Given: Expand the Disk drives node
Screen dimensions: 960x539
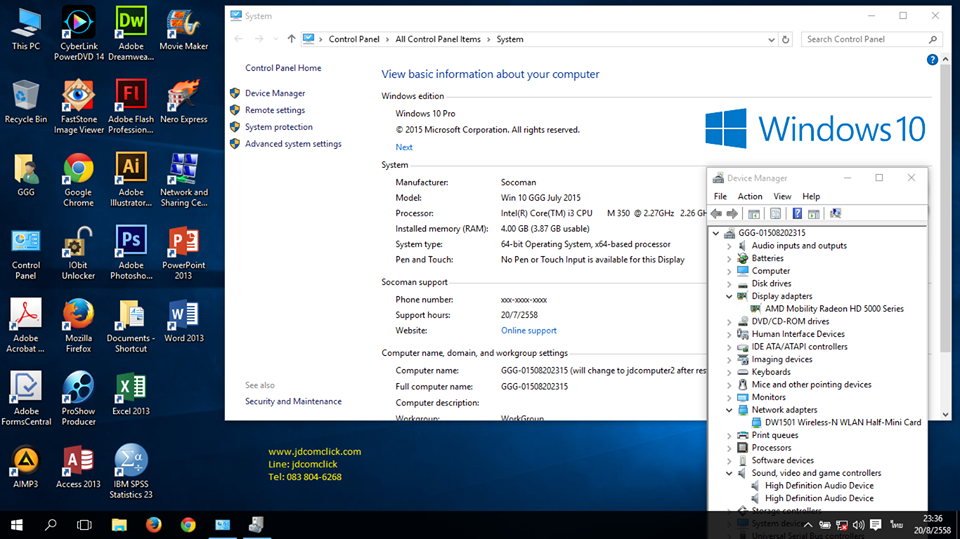Looking at the screenshot, I should [729, 284].
